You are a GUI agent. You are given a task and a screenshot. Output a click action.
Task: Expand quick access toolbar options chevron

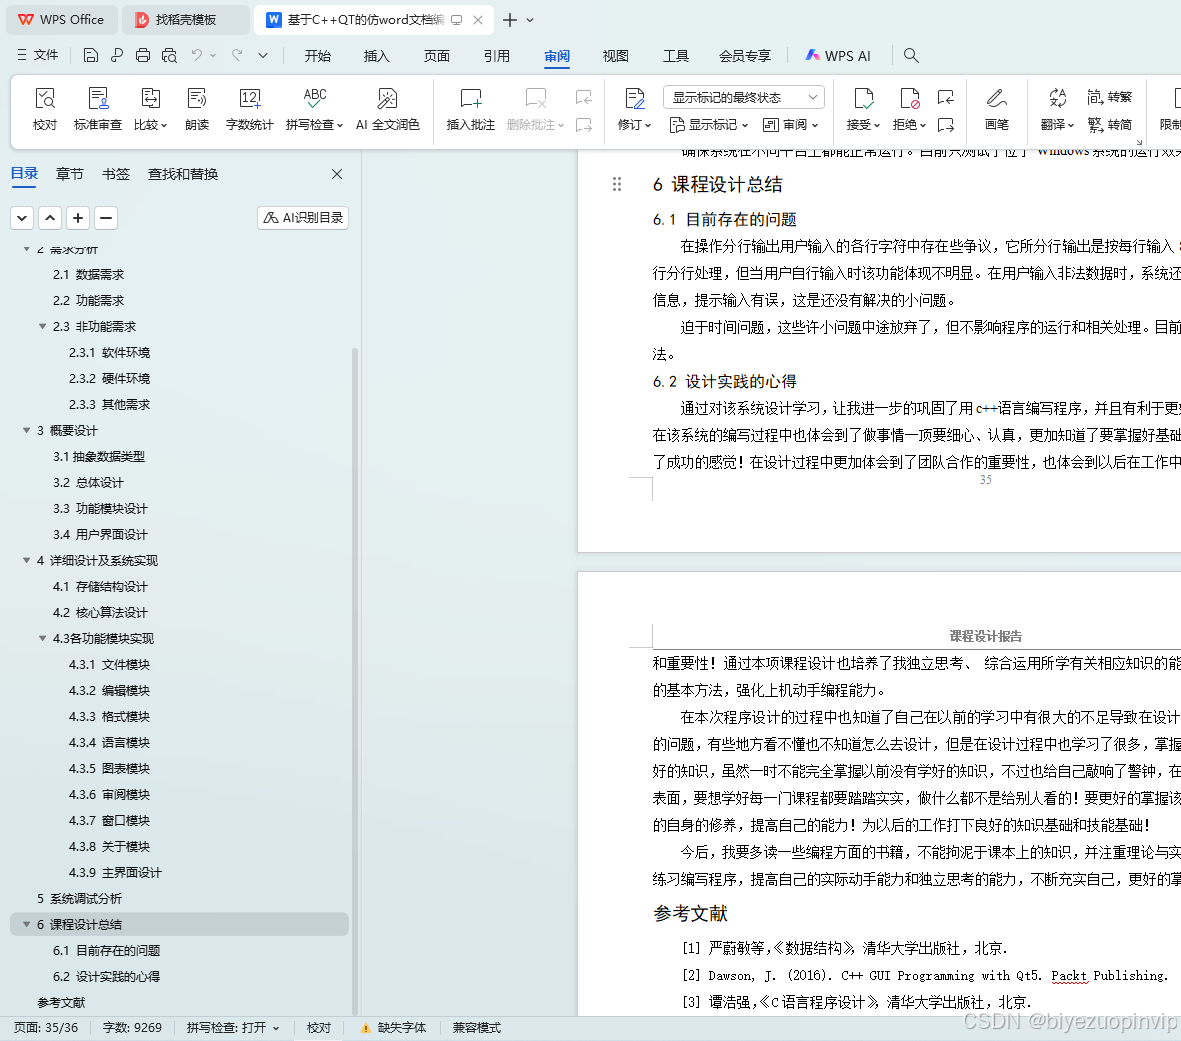pos(263,55)
